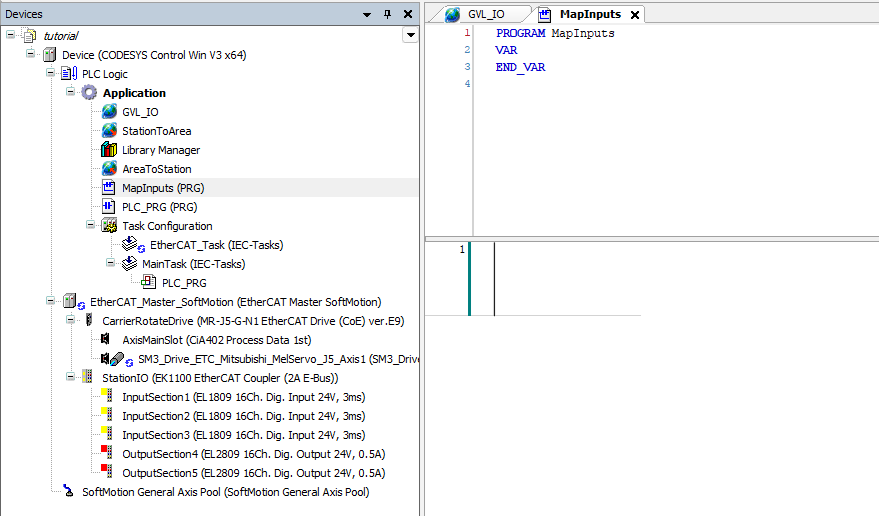
Task: Collapse the EtherCAT_Master_SoftMotion node
Action: pos(50,301)
